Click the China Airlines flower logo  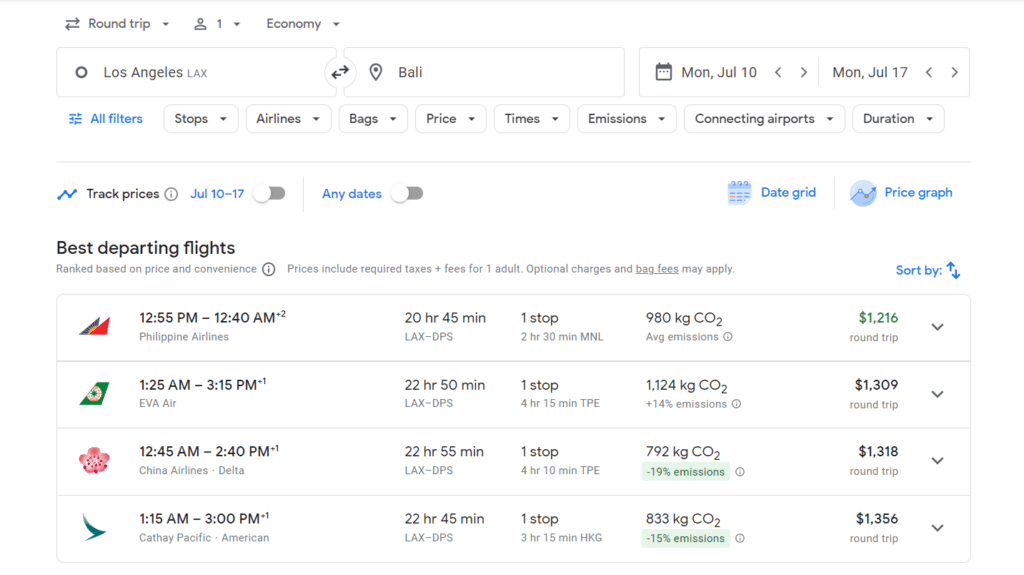pos(95,460)
